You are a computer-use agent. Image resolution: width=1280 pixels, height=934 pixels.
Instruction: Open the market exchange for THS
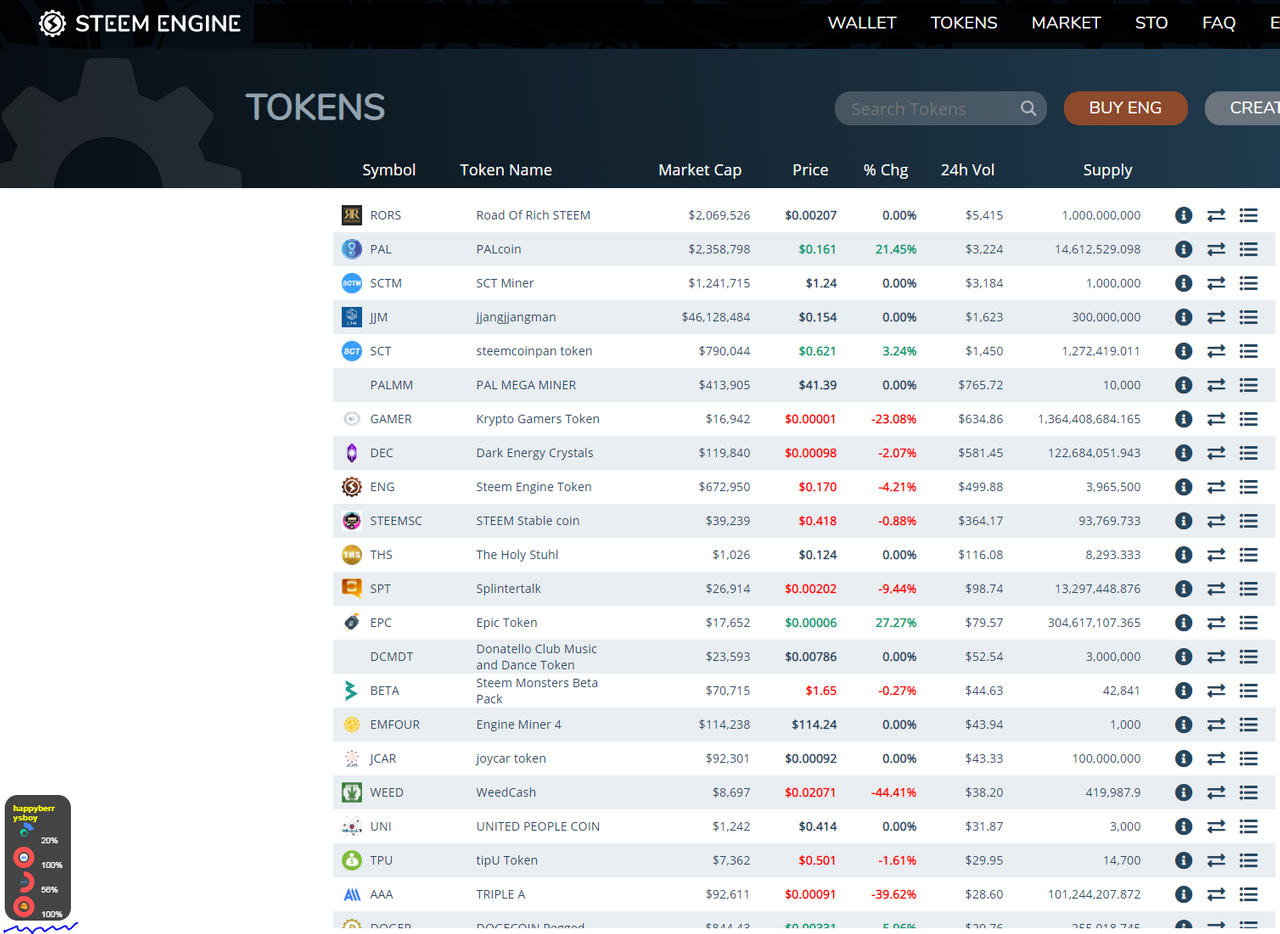click(x=1216, y=555)
